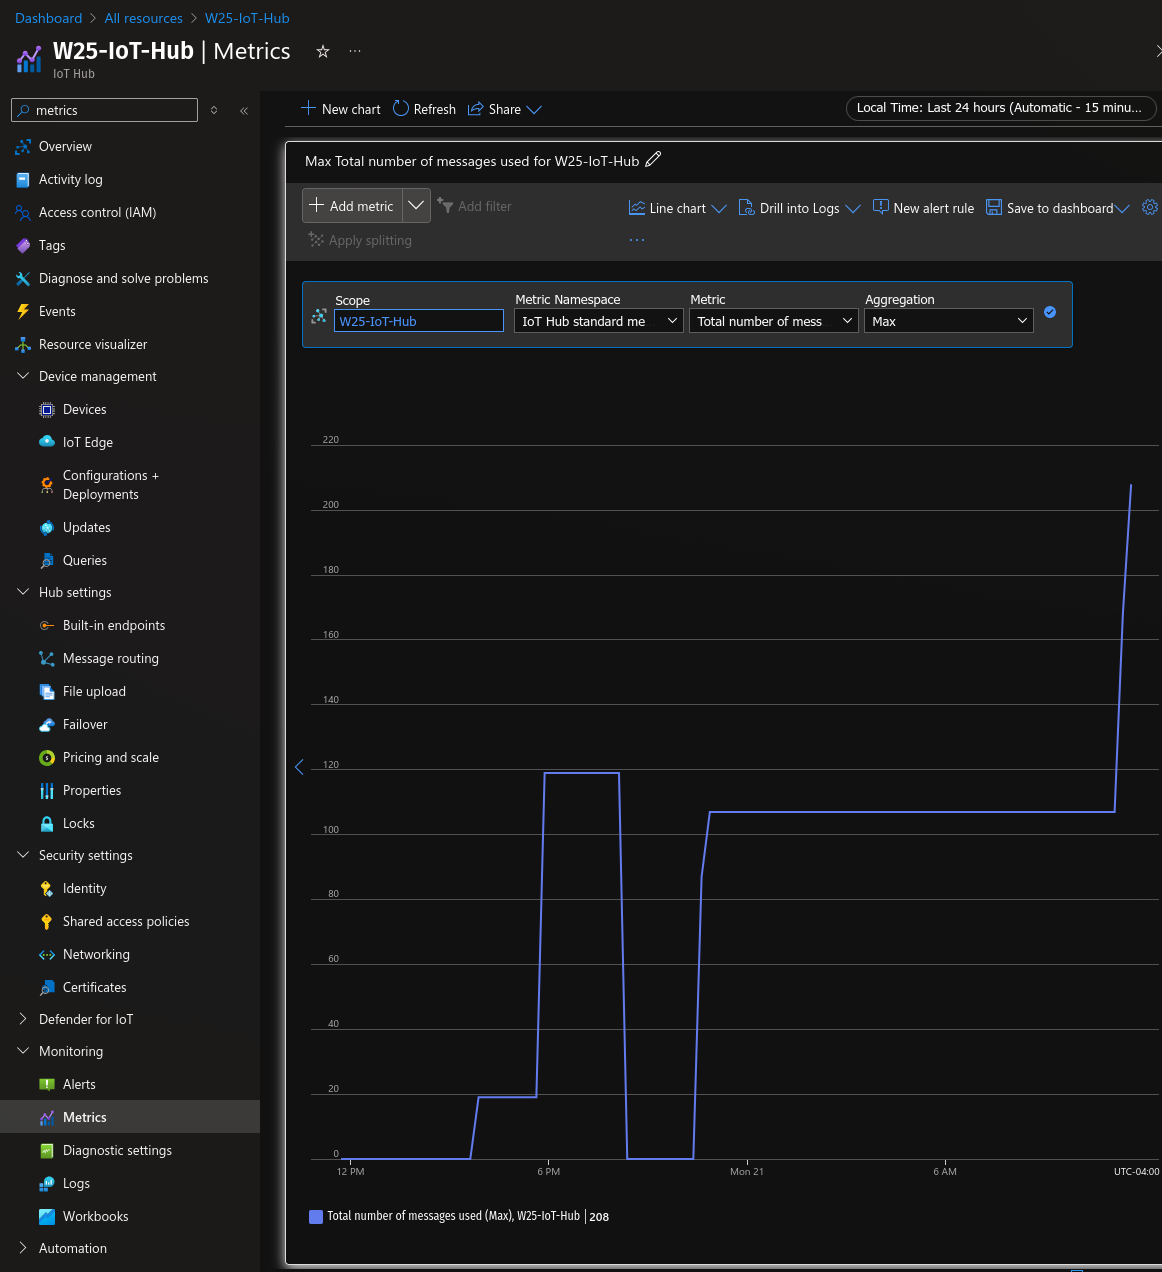
Task: Click the blue checkmark on metric row
Action: 1050,312
